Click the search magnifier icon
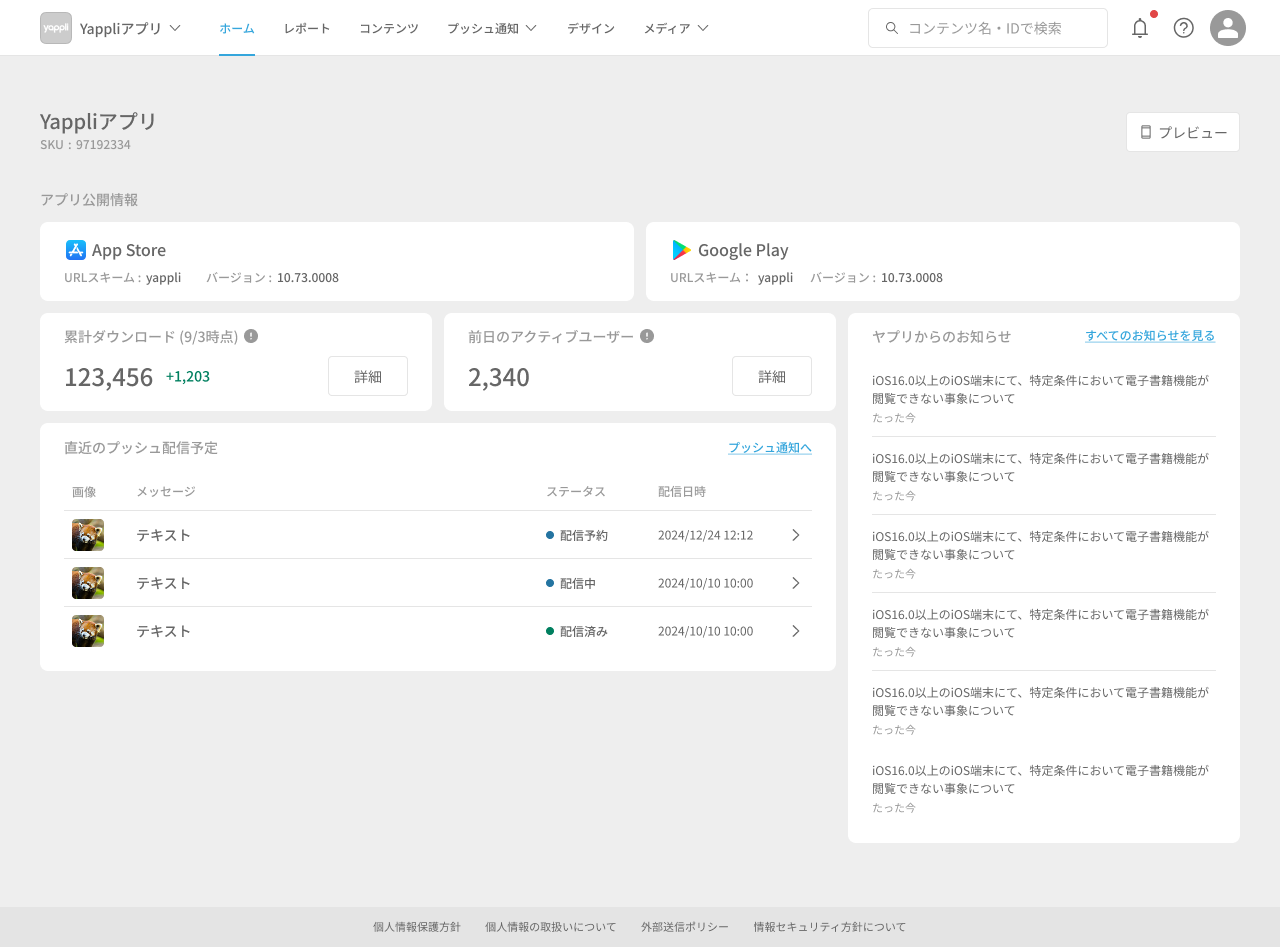The width and height of the screenshot is (1280, 947). (892, 28)
